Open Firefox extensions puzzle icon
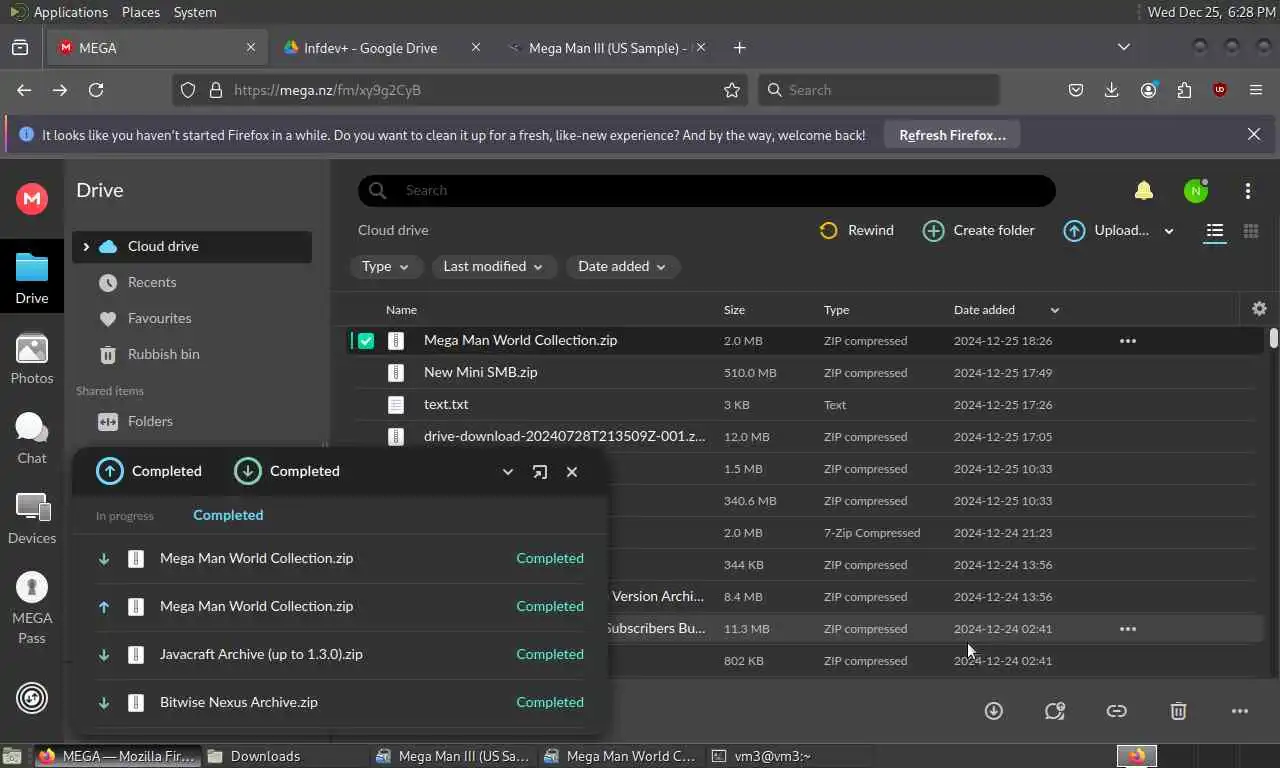 pyautogui.click(x=1184, y=90)
